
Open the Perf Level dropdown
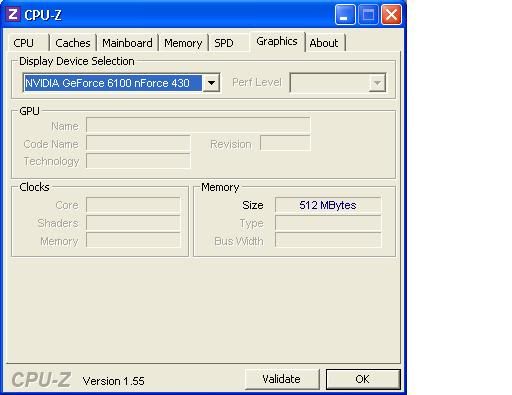(x=338, y=83)
